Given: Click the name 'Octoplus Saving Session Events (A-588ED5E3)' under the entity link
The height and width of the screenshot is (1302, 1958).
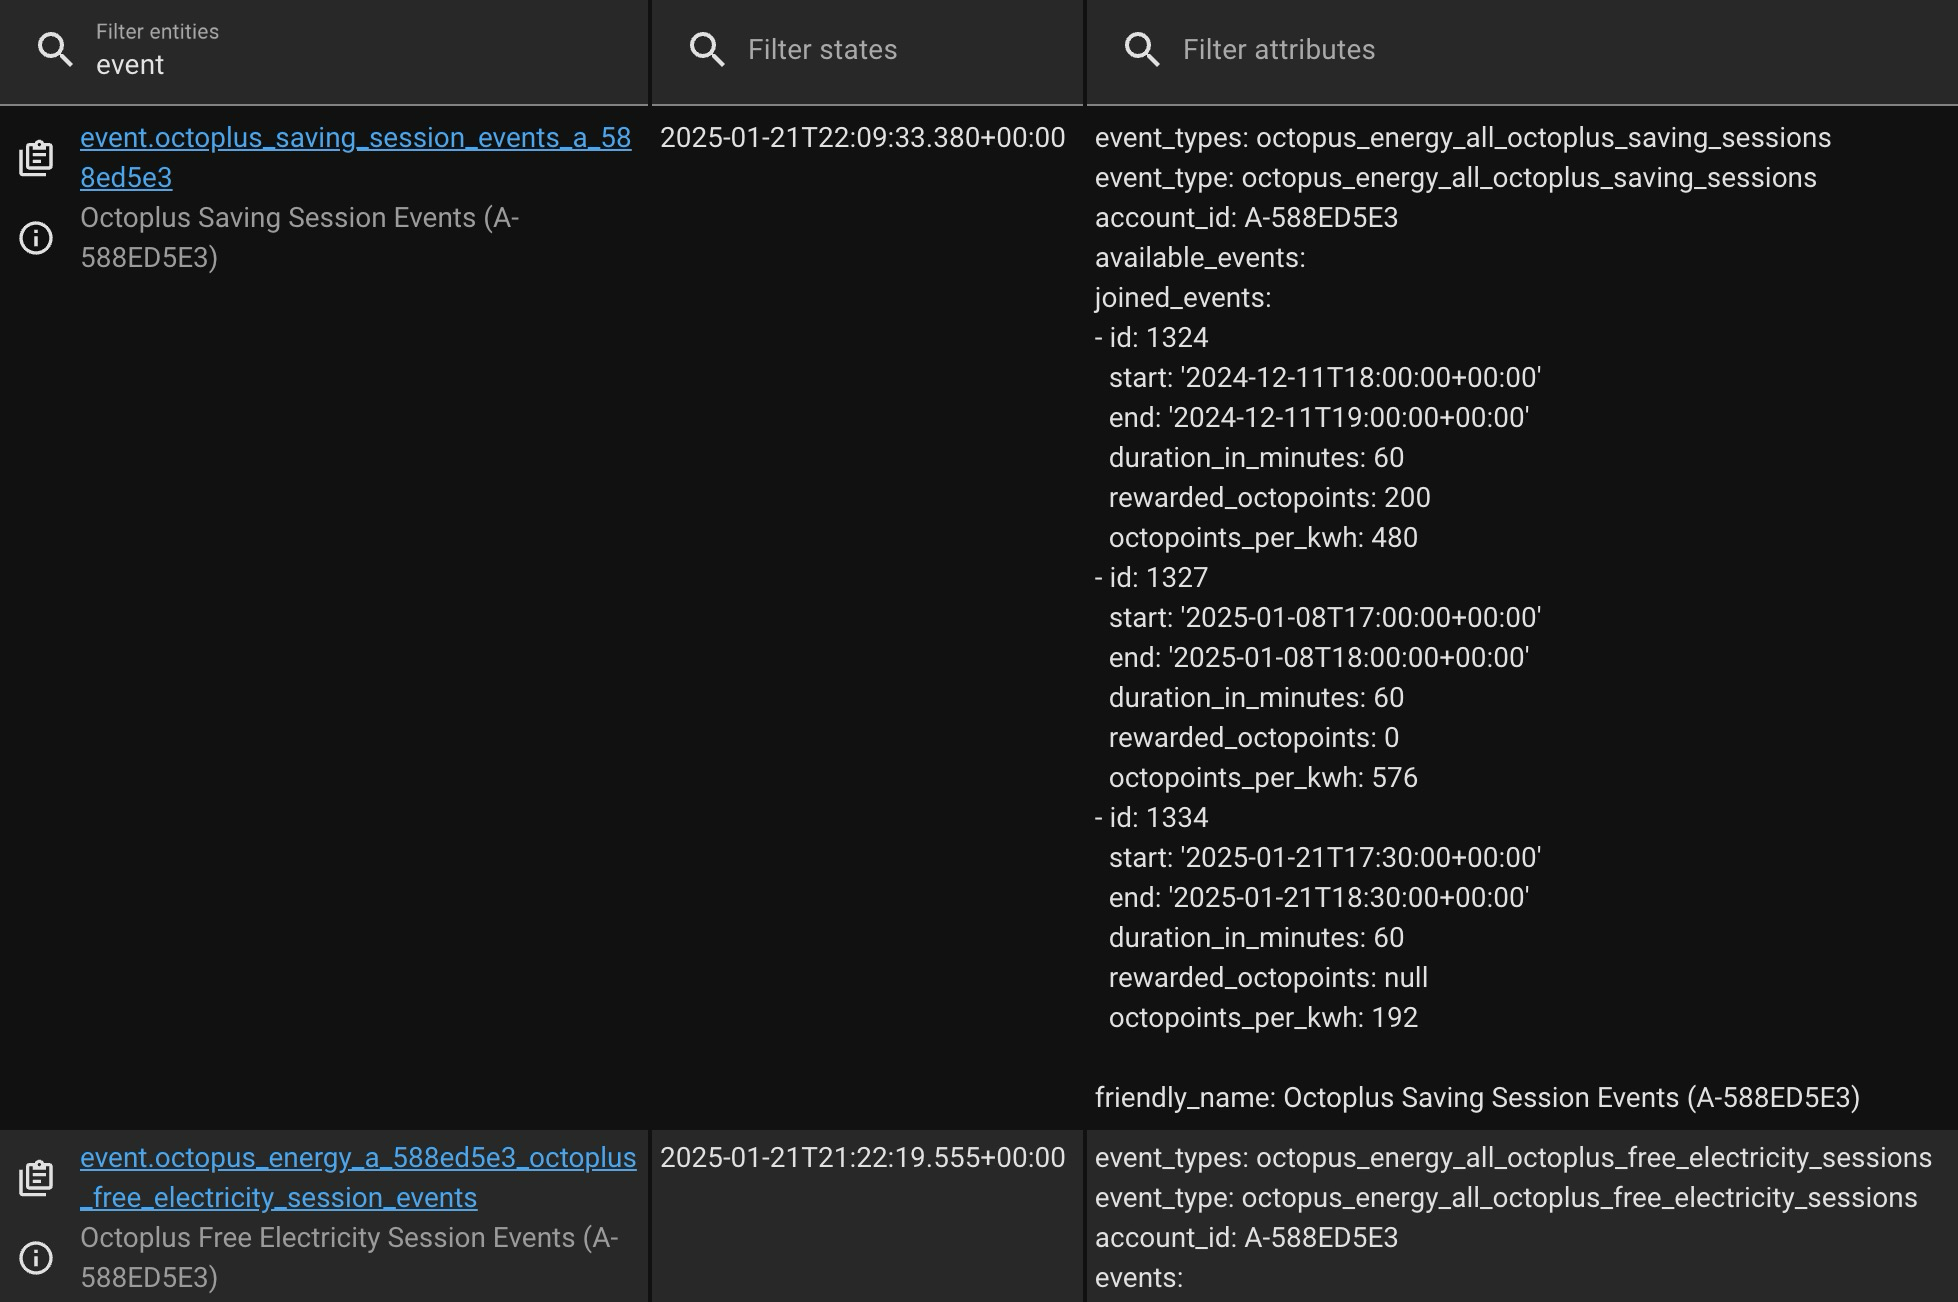Looking at the screenshot, I should click(x=300, y=238).
